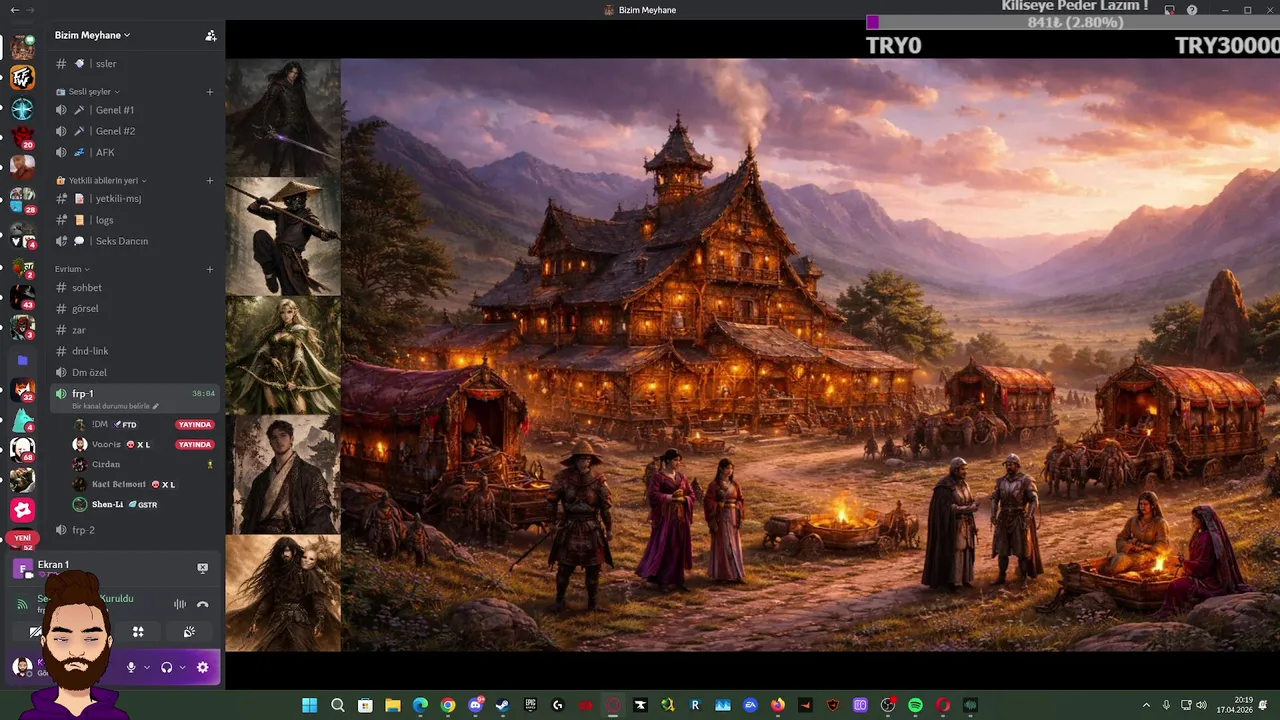
Task: Select the blonde elf archer character portrait
Action: (283, 355)
